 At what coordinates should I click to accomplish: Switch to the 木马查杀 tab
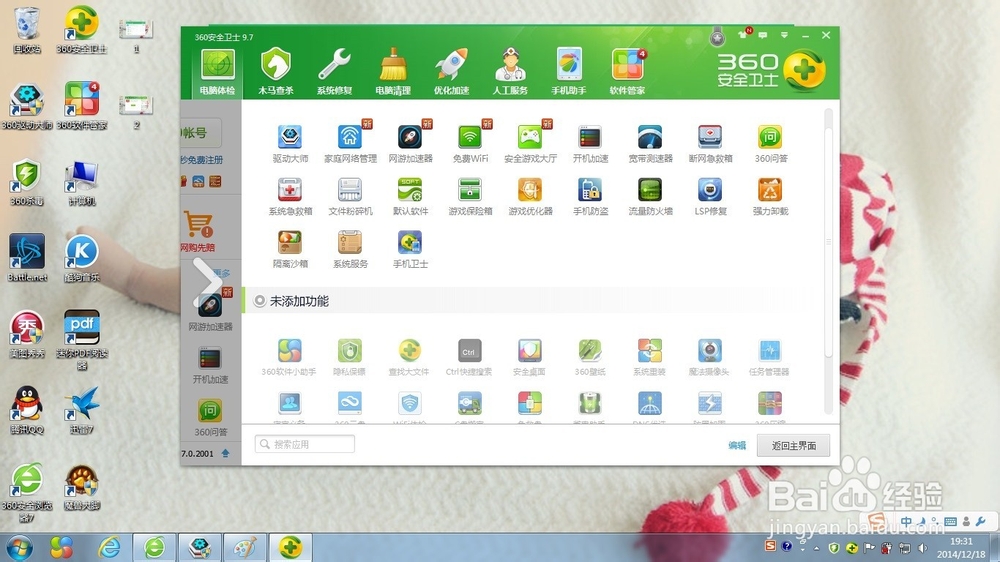coord(276,73)
